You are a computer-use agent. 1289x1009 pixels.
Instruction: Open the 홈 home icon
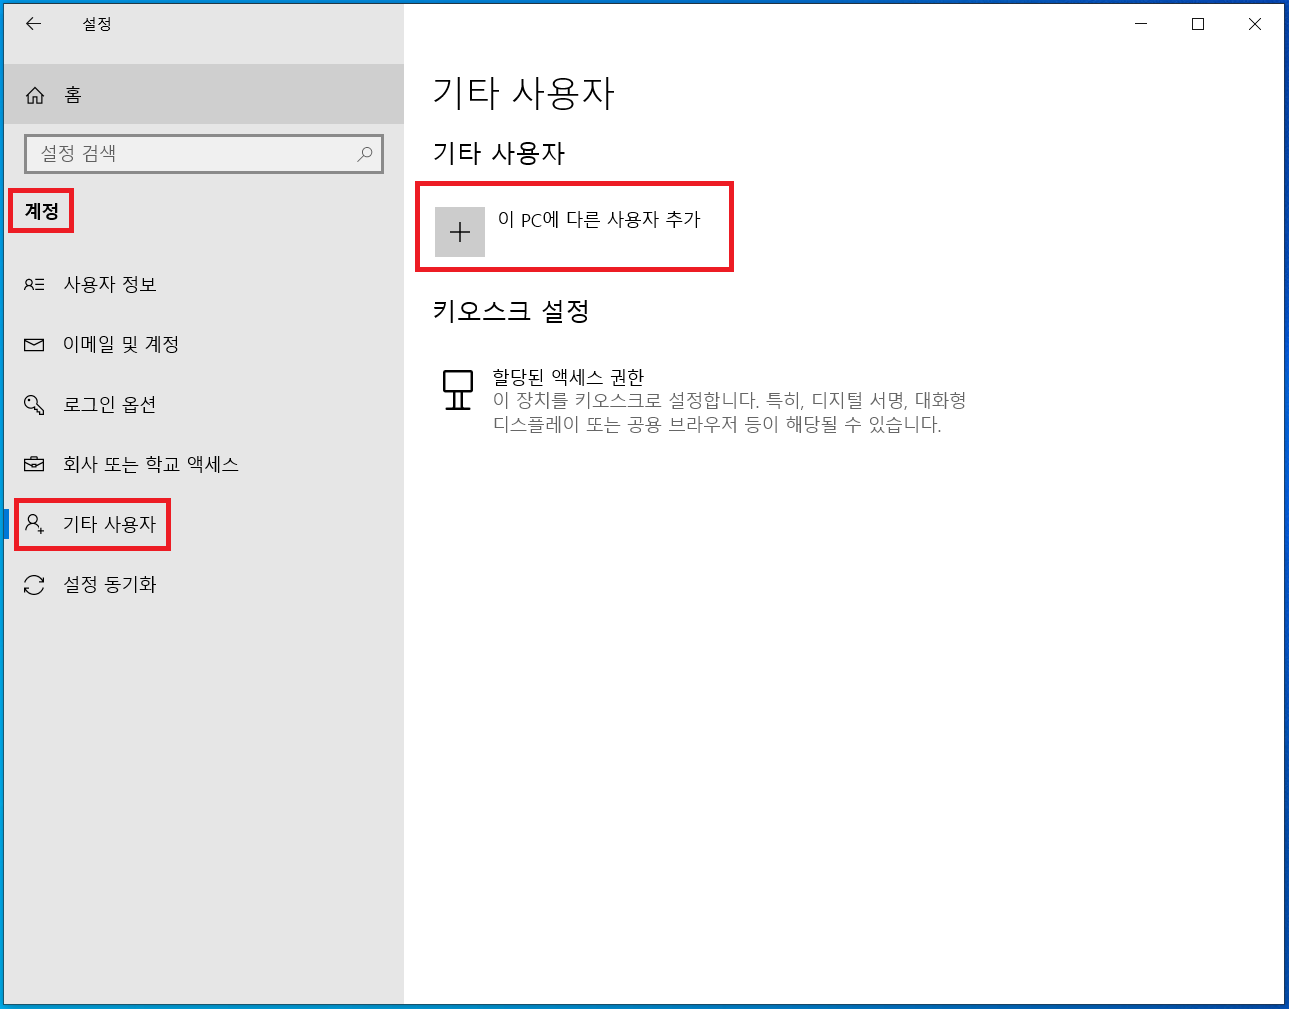[x=35, y=95]
